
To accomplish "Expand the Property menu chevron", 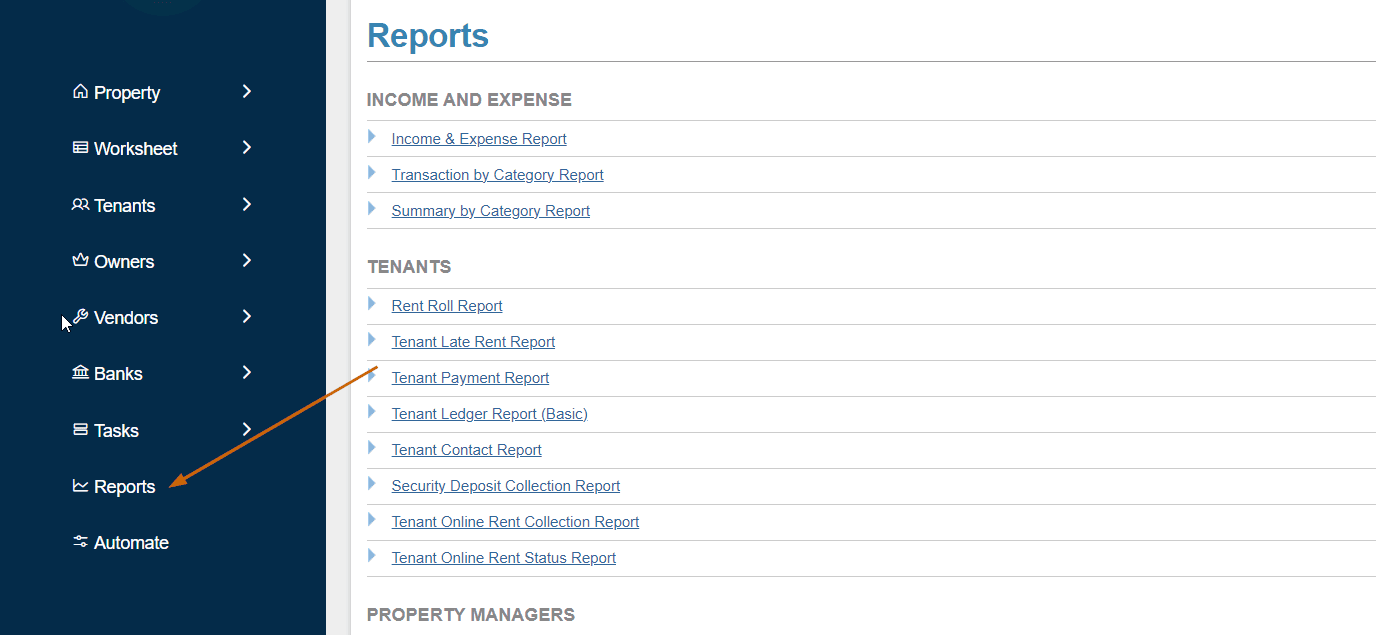I will (247, 92).
